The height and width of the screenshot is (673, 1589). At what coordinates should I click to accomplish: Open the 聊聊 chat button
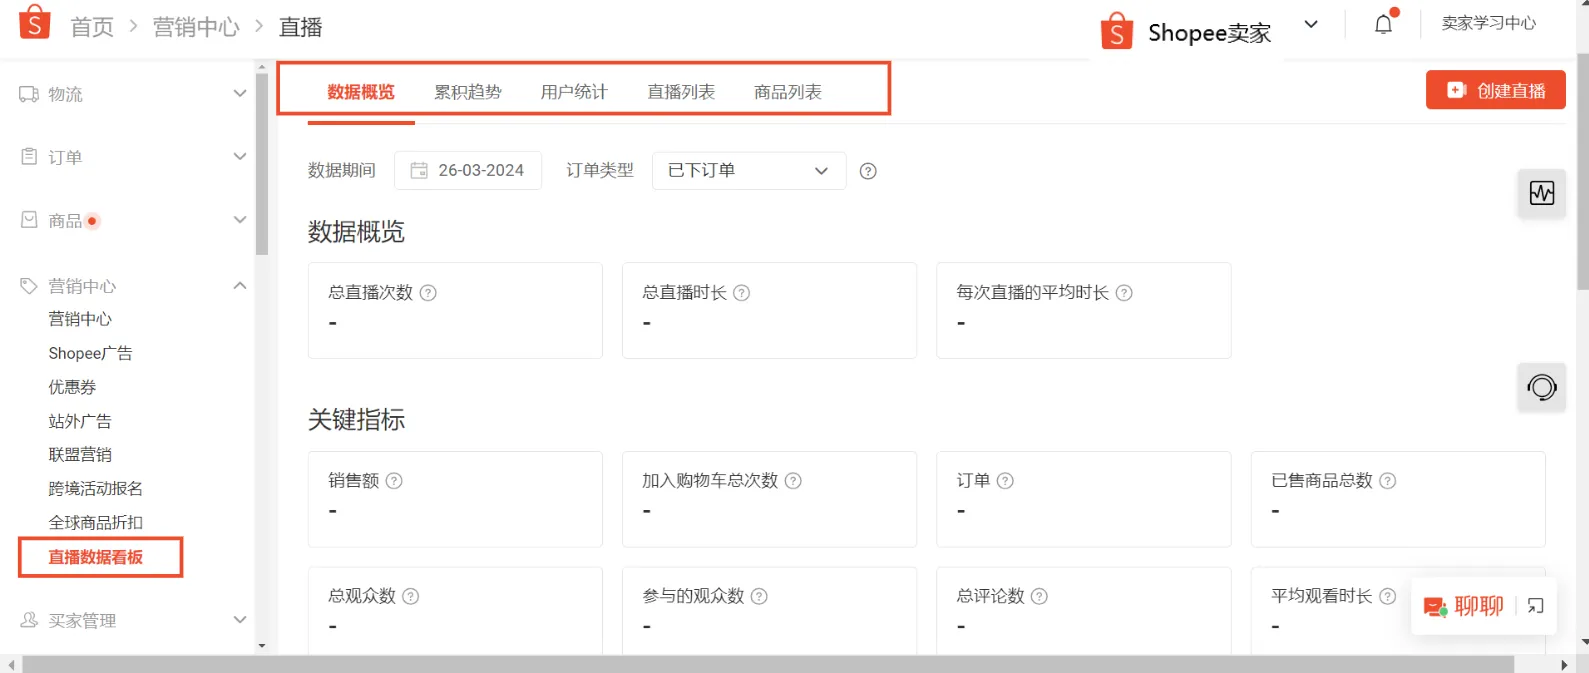pos(1464,606)
